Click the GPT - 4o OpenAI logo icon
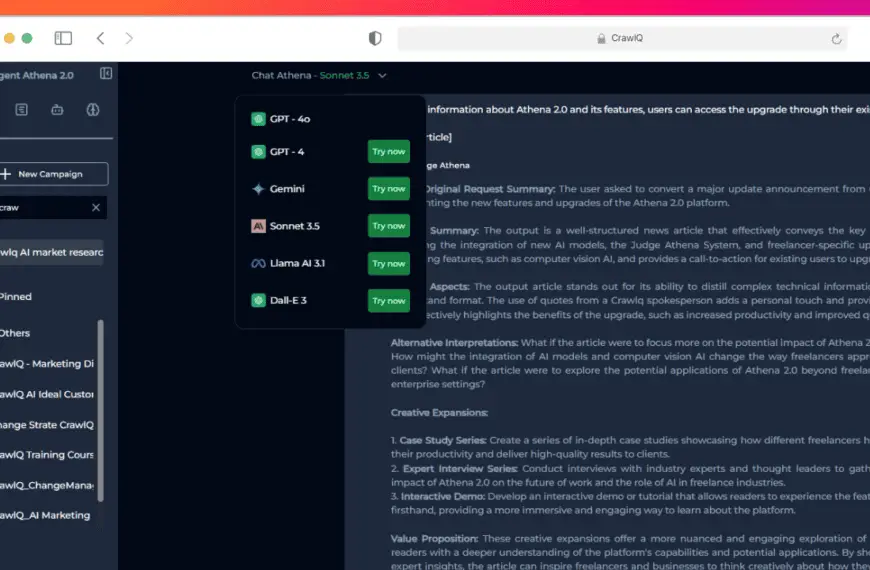The height and width of the screenshot is (570, 870). tap(258, 119)
